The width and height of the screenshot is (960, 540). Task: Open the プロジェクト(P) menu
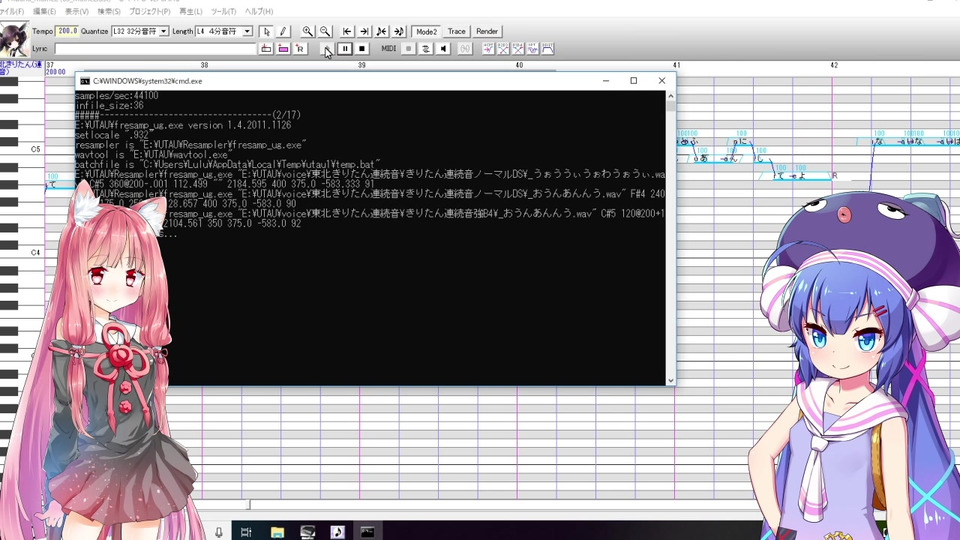[149, 12]
